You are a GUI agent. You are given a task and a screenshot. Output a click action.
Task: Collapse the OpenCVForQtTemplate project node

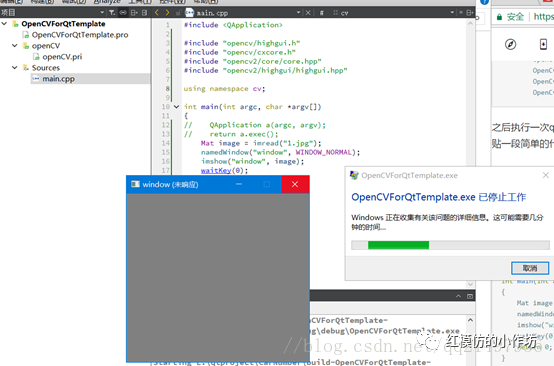tap(4, 24)
